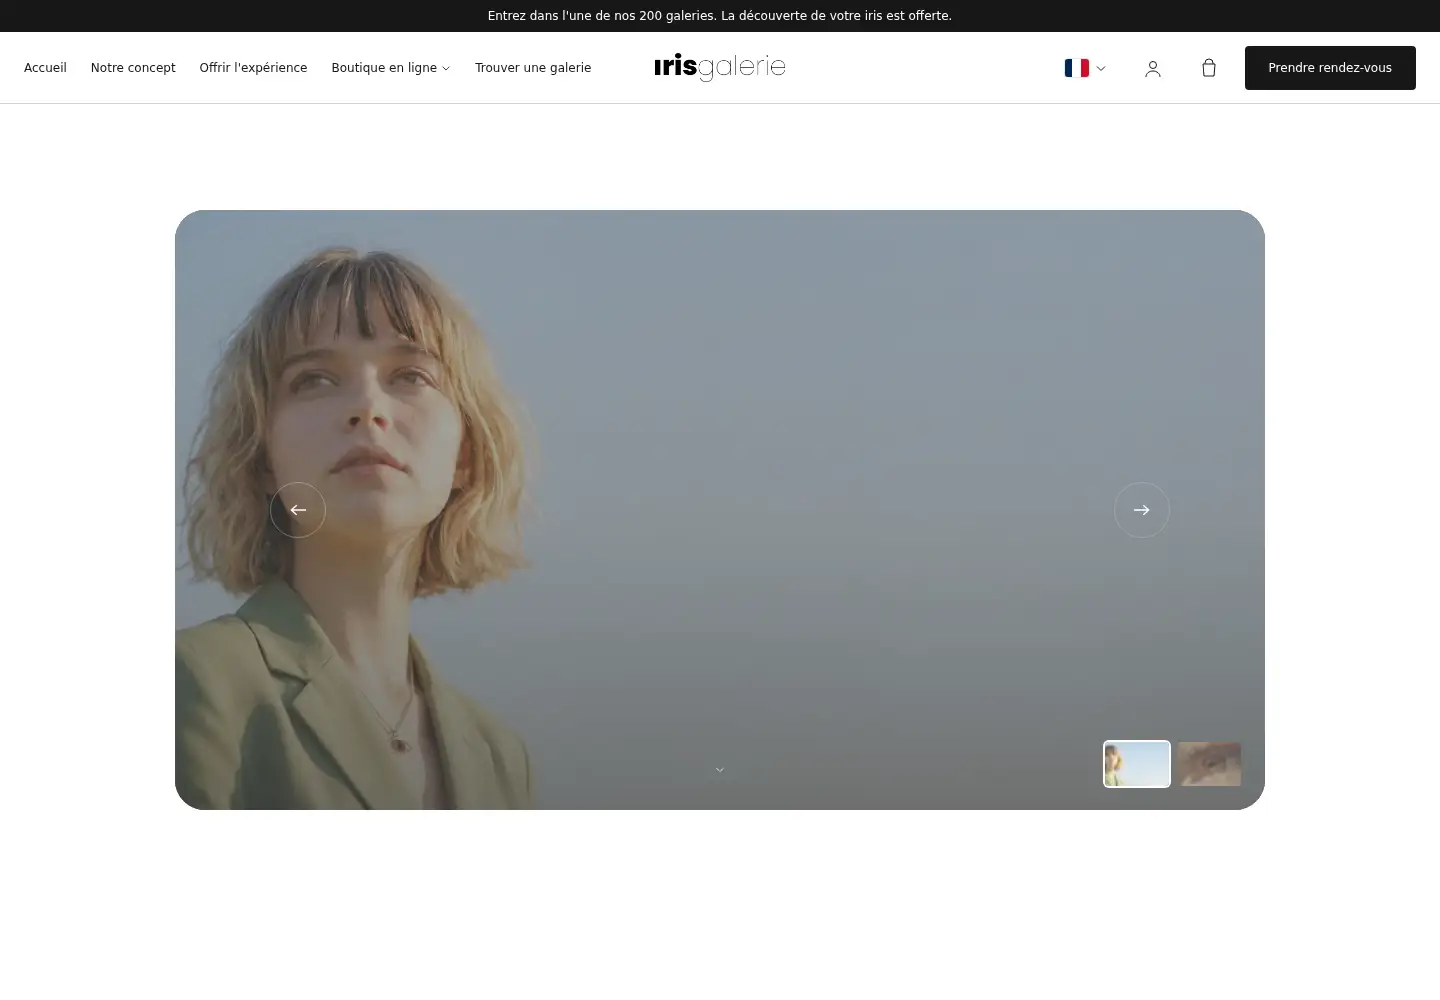The height and width of the screenshot is (1000, 1440).
Task: Open Trouver une galerie page
Action: coord(533,68)
